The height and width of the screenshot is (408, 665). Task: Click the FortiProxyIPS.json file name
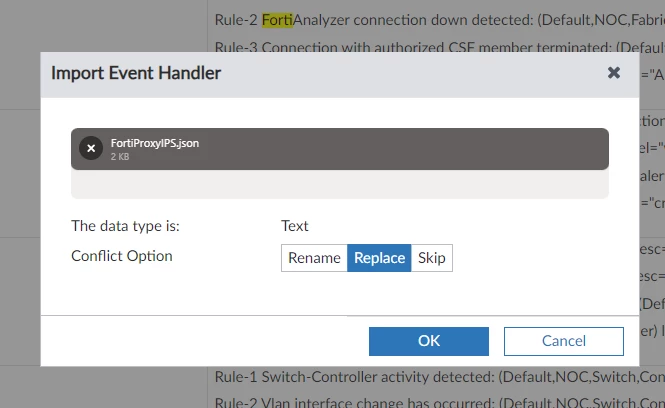[155, 143]
